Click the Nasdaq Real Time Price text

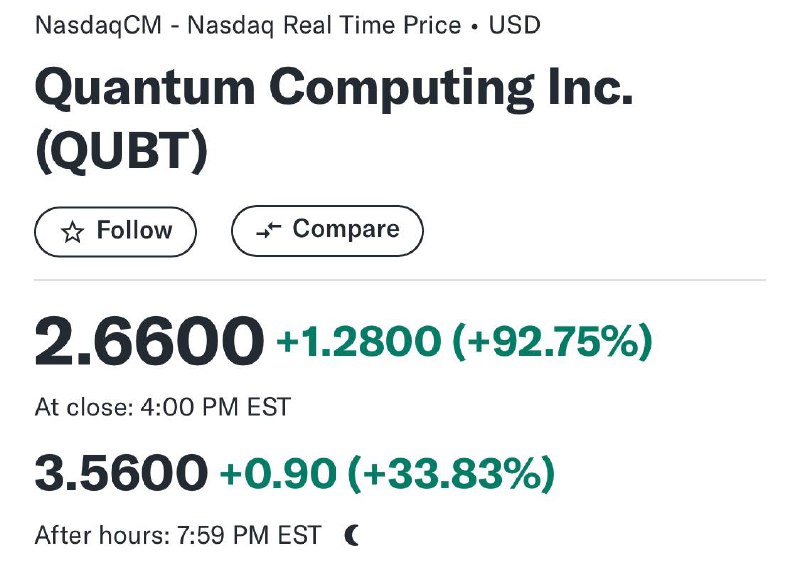point(324,26)
